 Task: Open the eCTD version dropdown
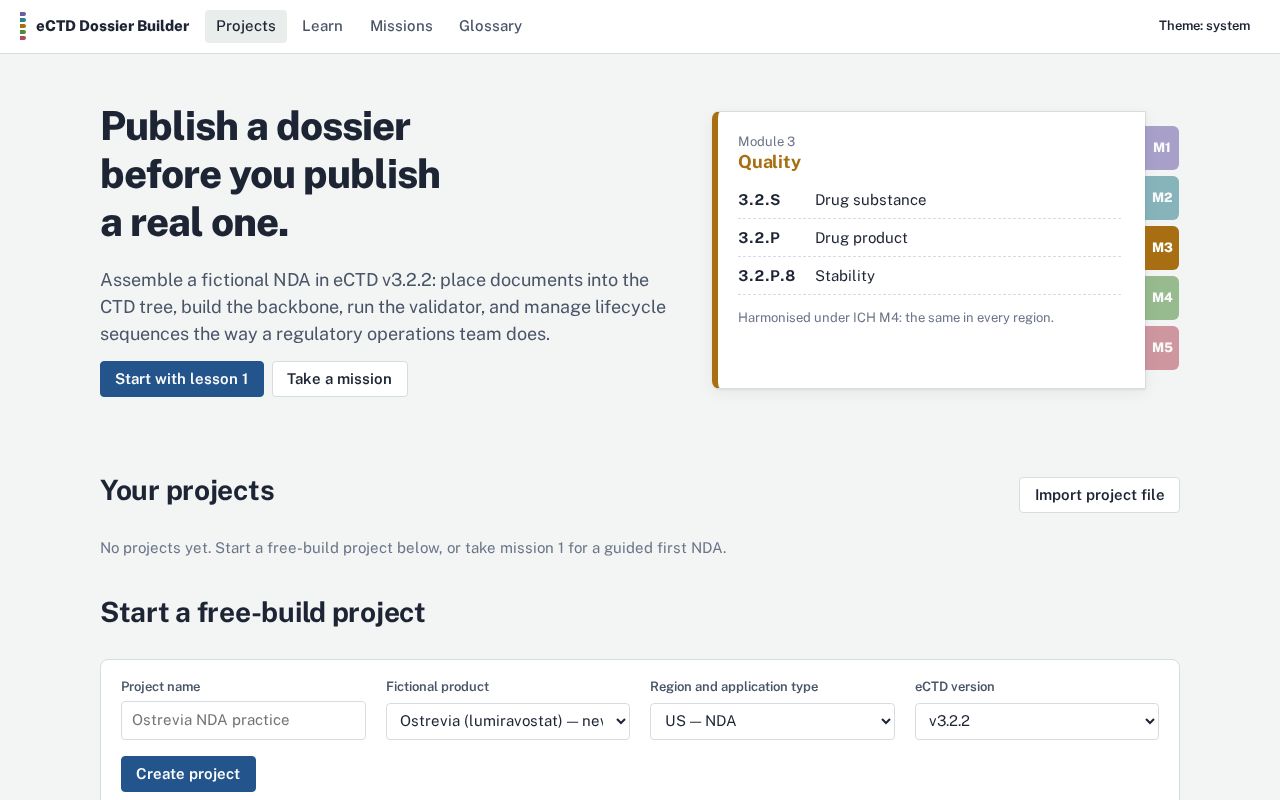[x=1037, y=721]
